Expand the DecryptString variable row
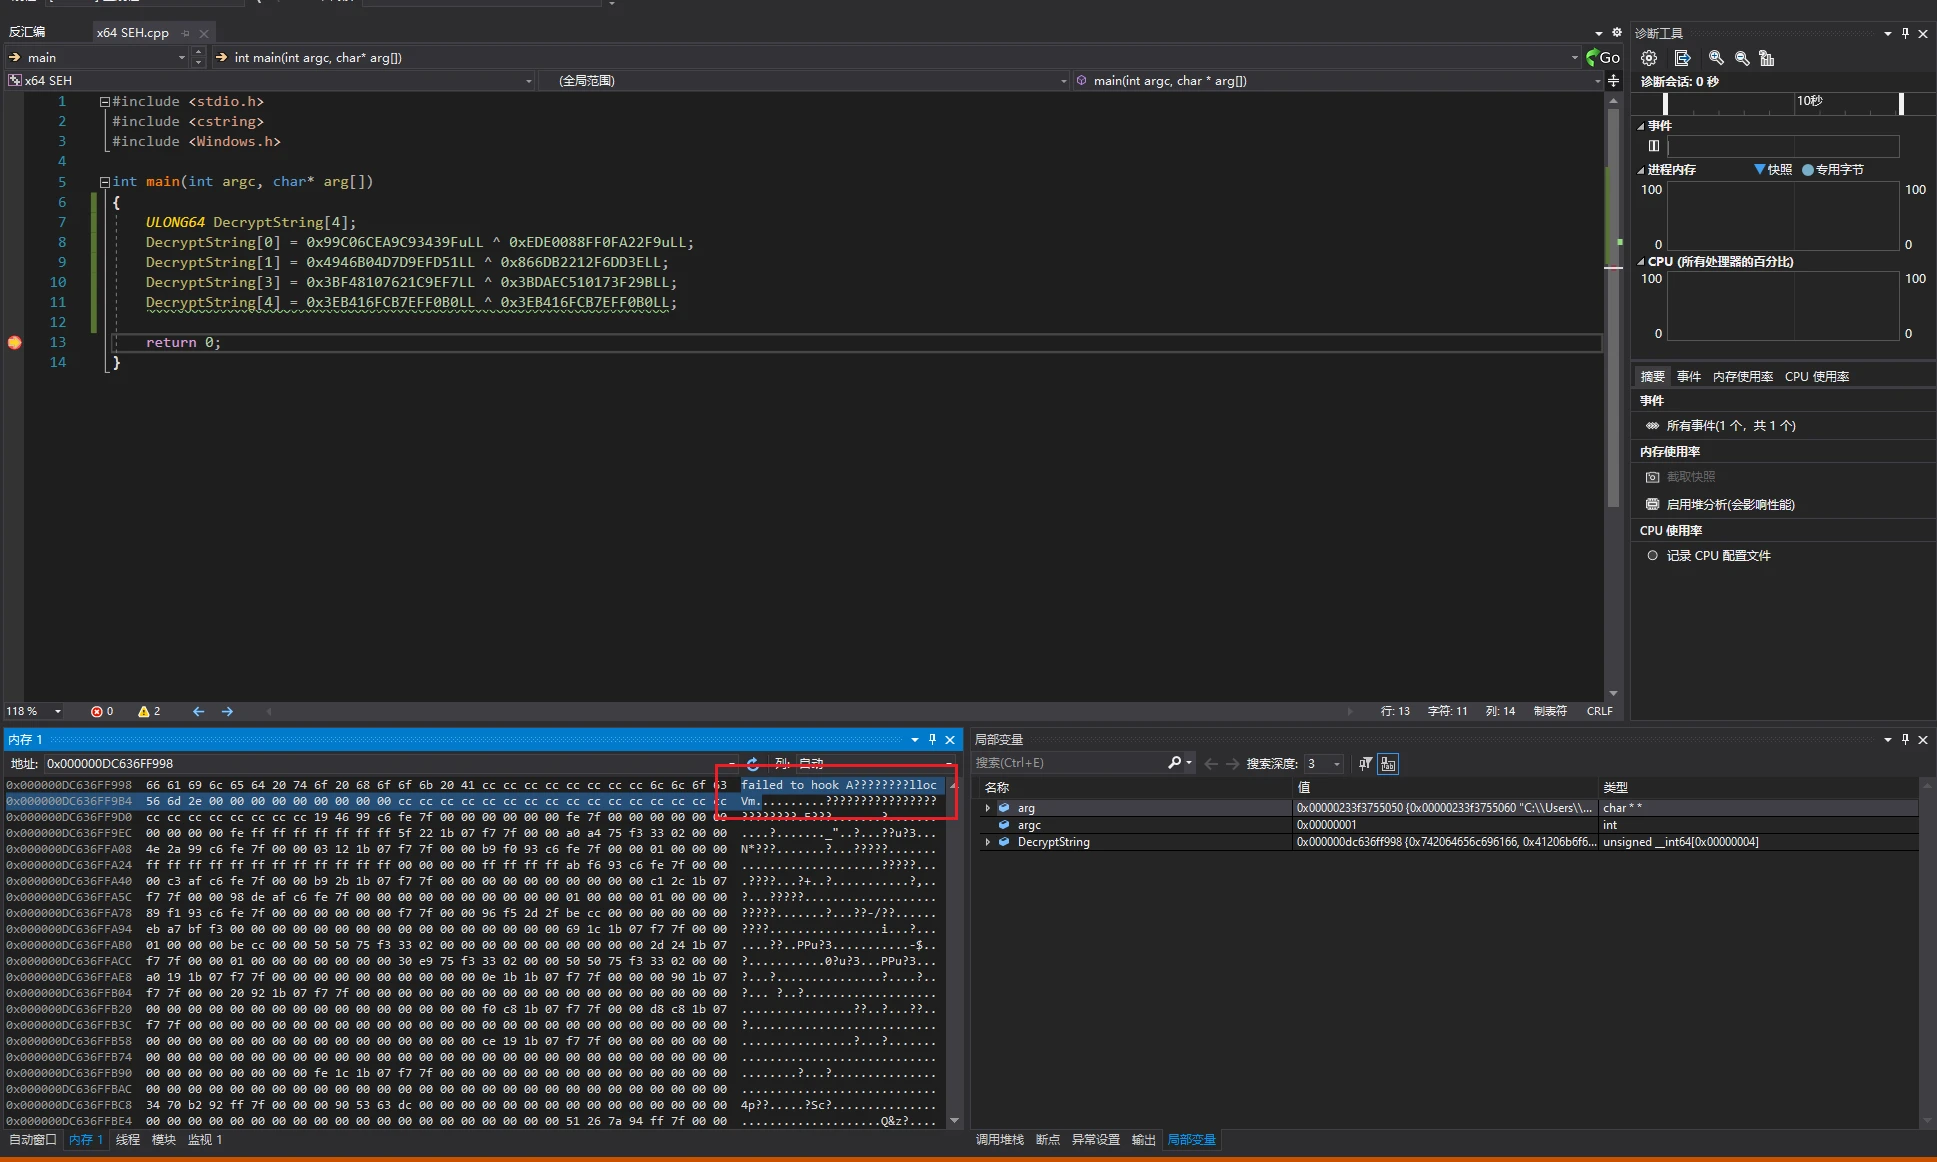This screenshot has height=1162, width=1937. (x=988, y=842)
